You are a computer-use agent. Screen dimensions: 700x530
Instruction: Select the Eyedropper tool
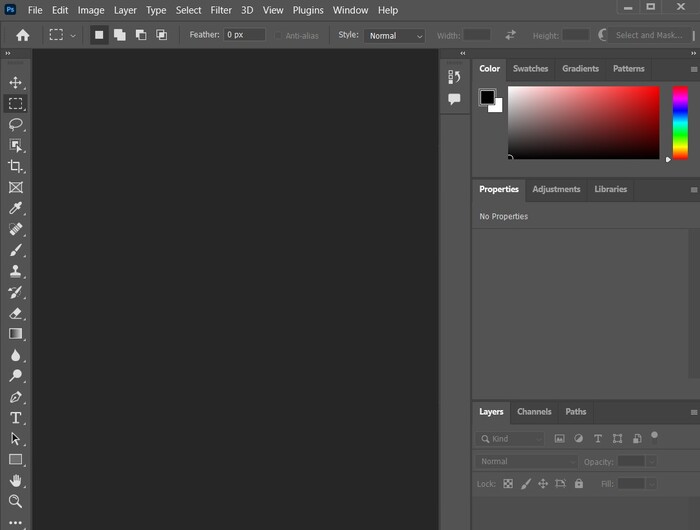click(15, 208)
